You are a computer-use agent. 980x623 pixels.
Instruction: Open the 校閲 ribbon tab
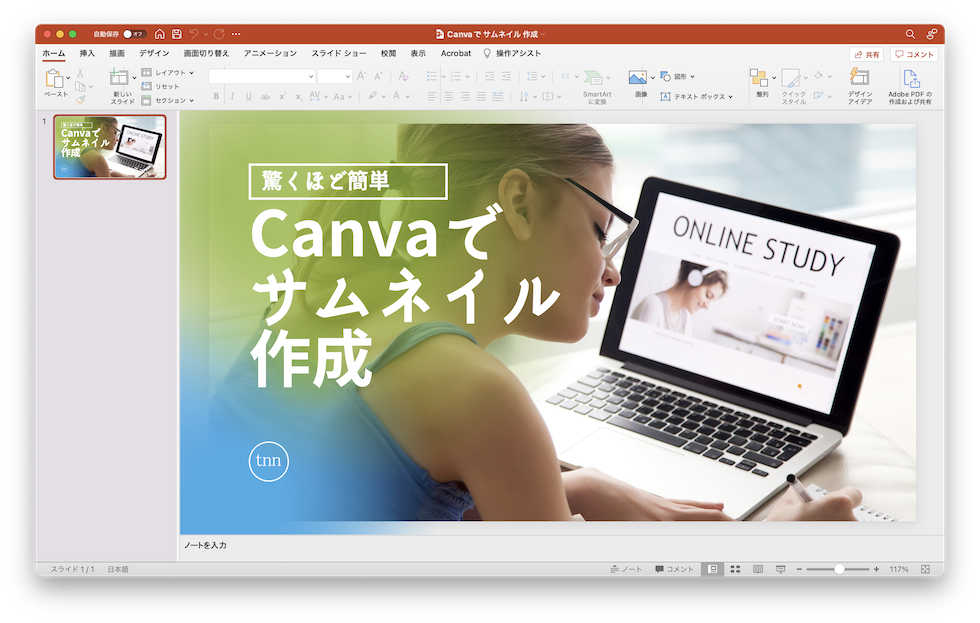click(388, 53)
